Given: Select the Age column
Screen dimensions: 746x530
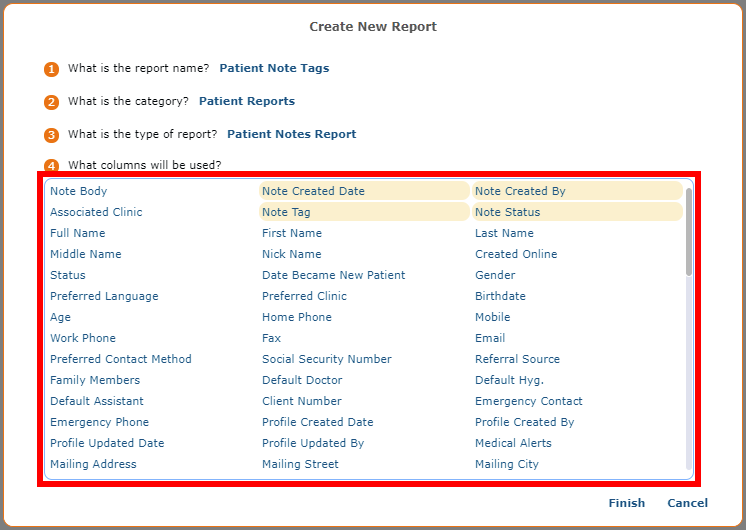Looking at the screenshot, I should [x=60, y=317].
